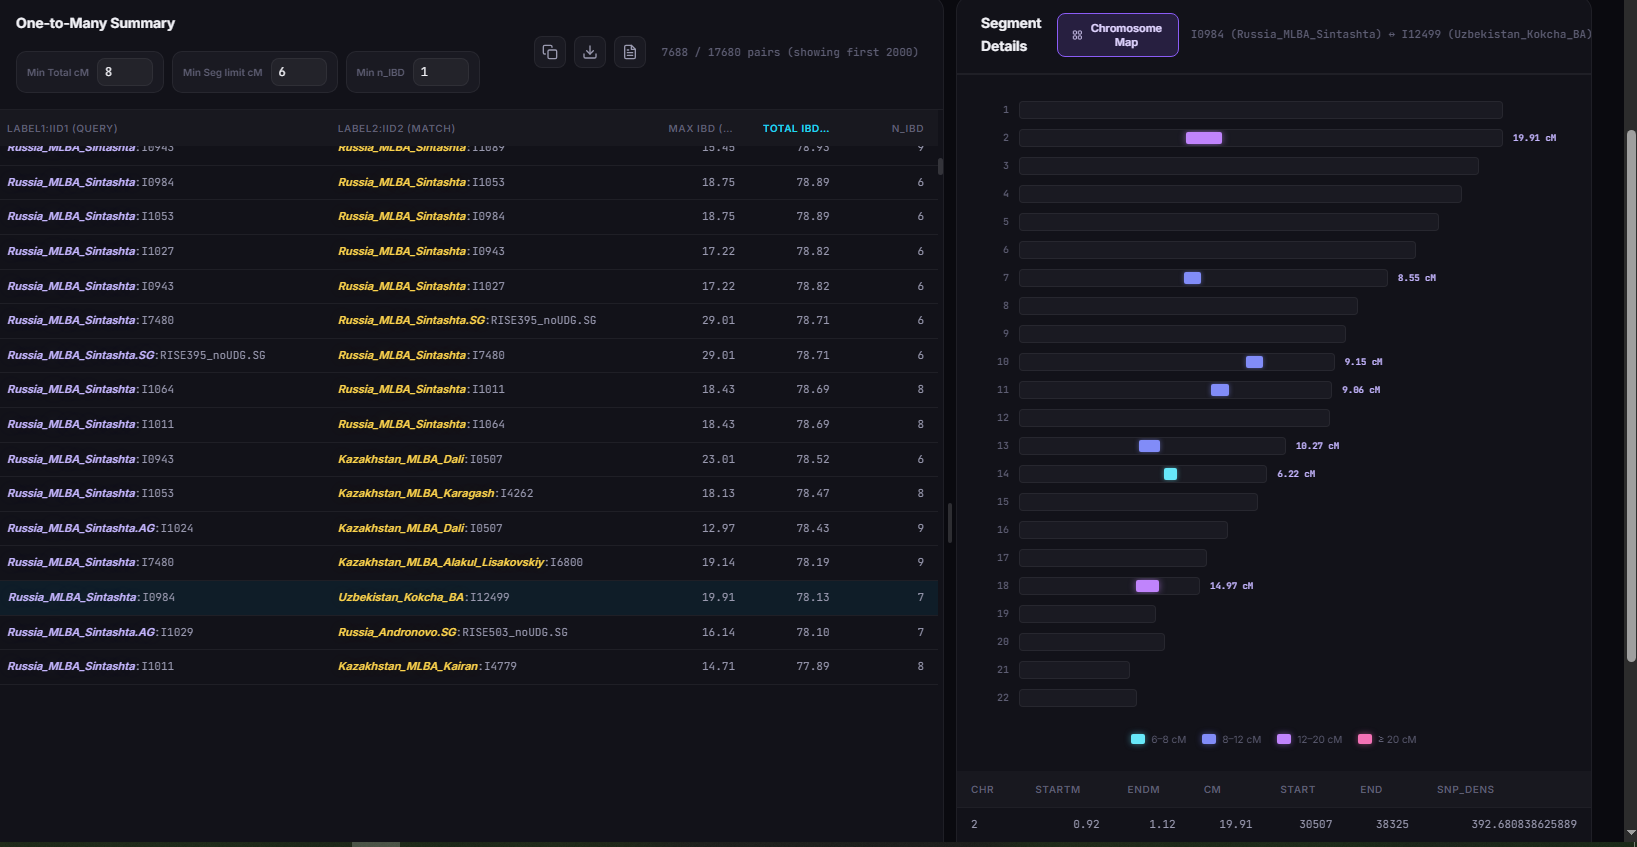Select match Kazakhstan_MLBA_Karagash:I4262
The image size is (1637, 847).
(x=436, y=494)
